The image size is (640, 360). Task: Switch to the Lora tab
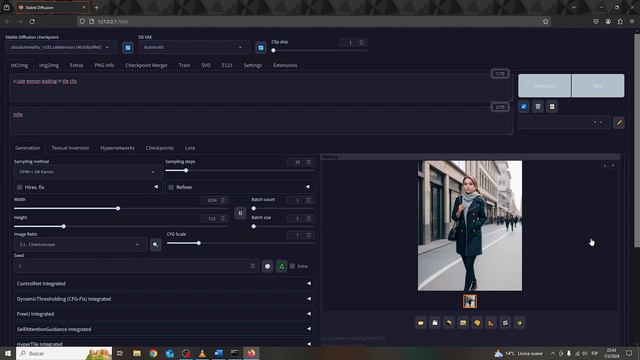[190, 148]
